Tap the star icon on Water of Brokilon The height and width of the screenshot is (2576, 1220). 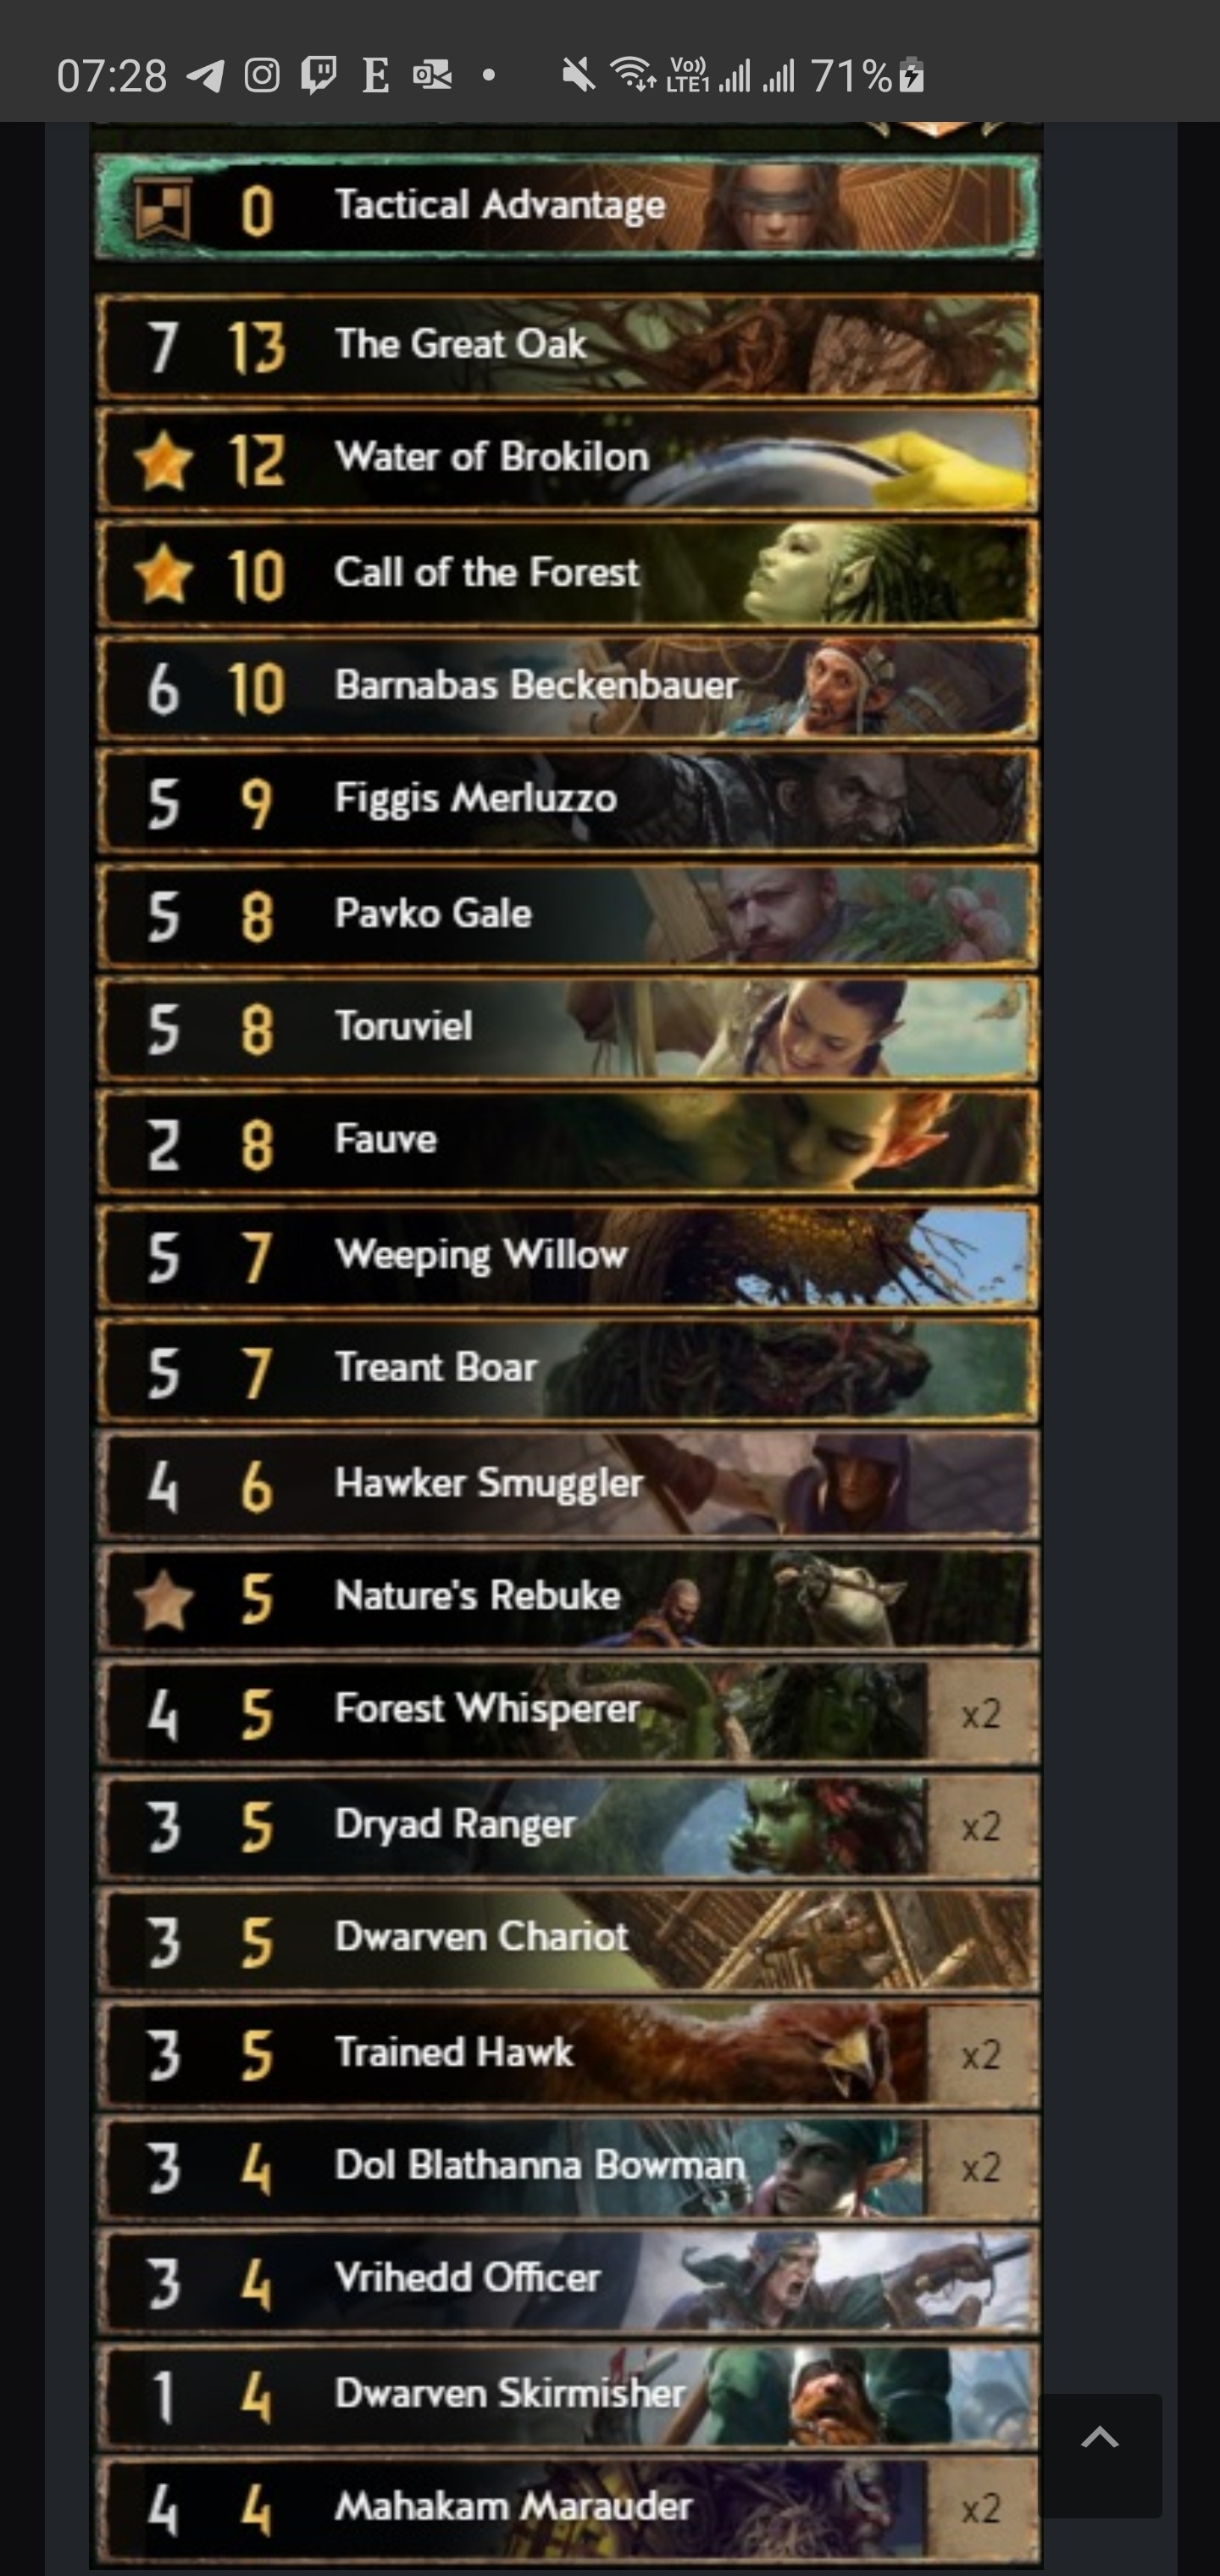click(163, 462)
